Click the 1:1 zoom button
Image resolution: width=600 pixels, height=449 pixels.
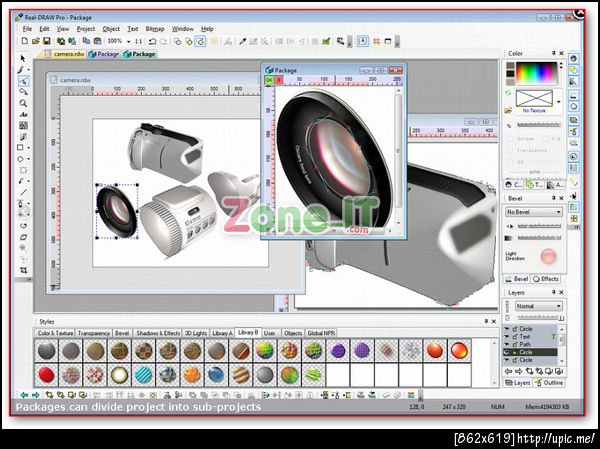[x=139, y=41]
